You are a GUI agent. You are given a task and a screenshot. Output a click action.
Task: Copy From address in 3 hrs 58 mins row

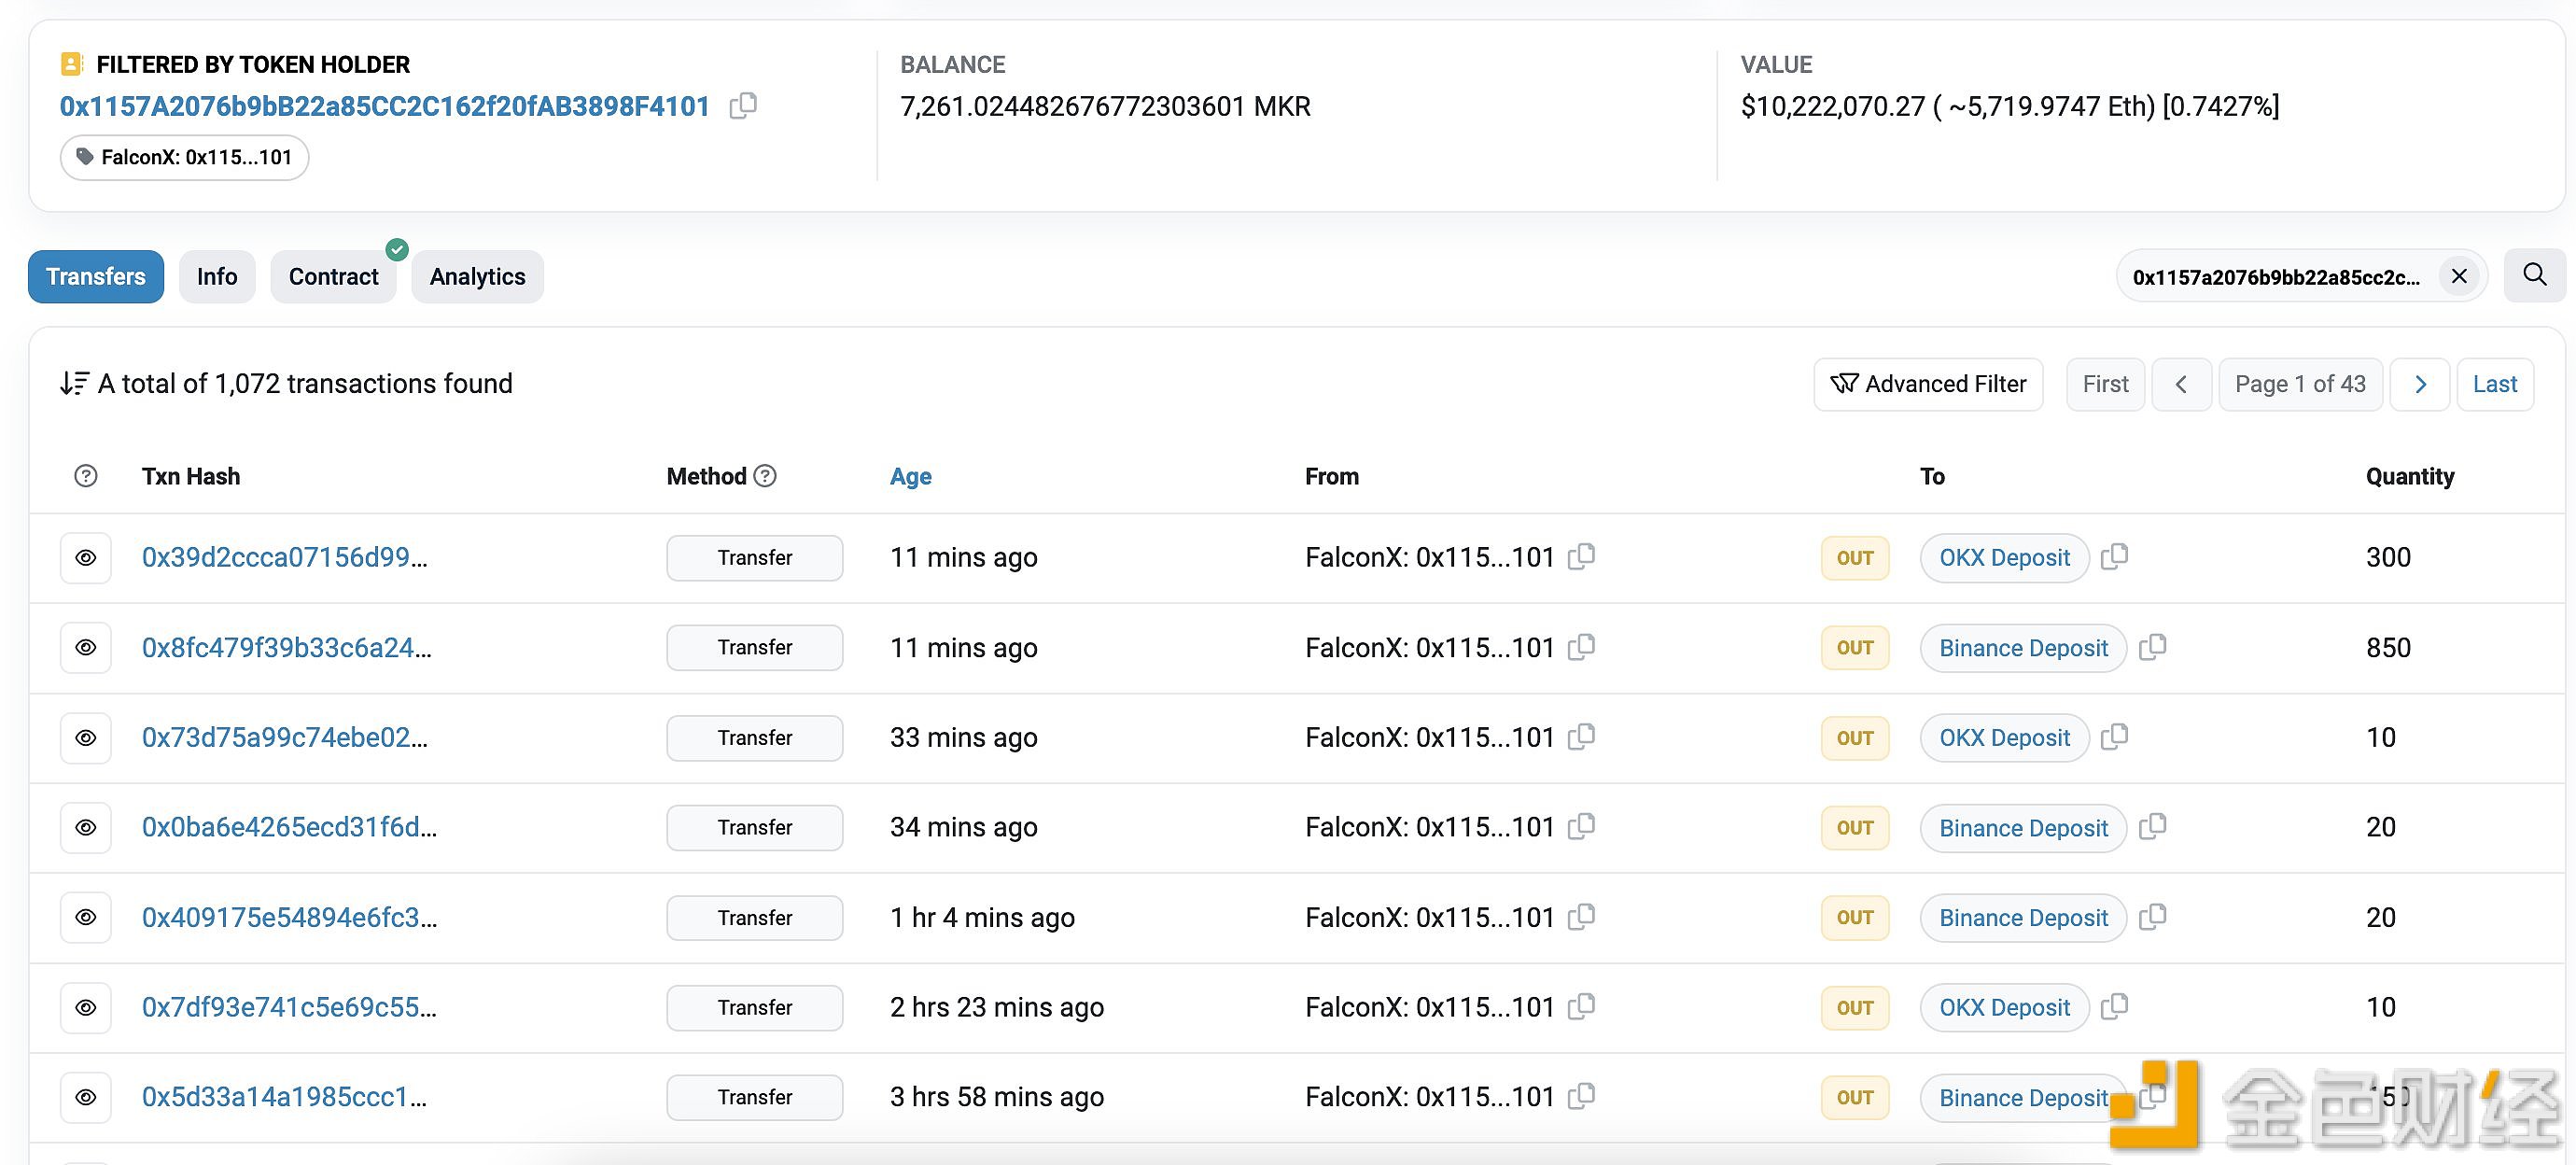tap(1581, 1096)
